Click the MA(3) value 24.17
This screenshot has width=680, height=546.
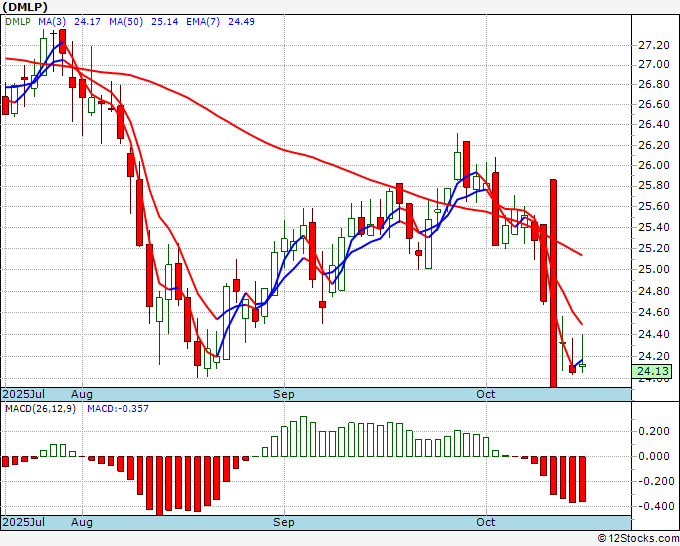(x=87, y=21)
